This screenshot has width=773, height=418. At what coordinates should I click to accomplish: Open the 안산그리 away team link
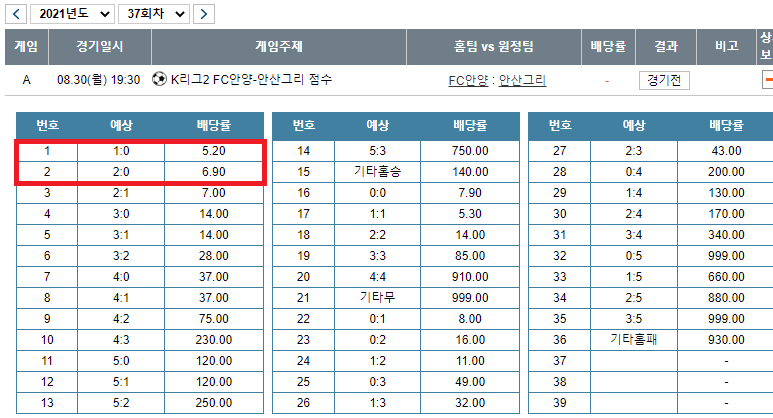pos(522,80)
